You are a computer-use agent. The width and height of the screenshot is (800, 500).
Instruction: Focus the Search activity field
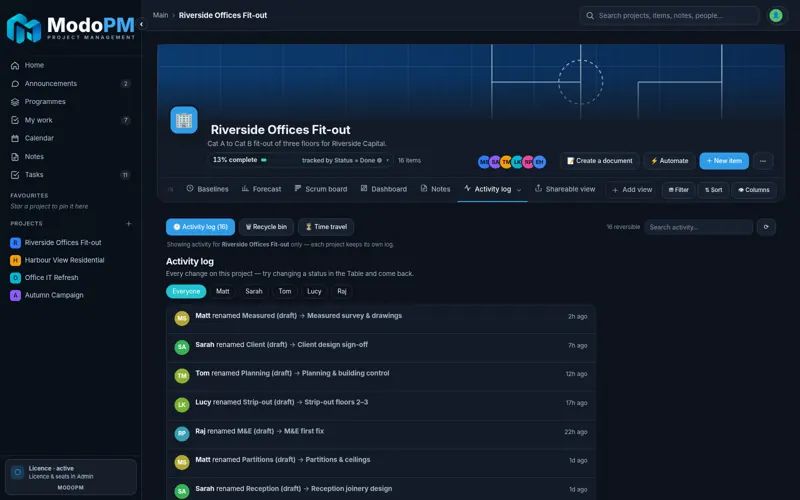click(x=698, y=227)
